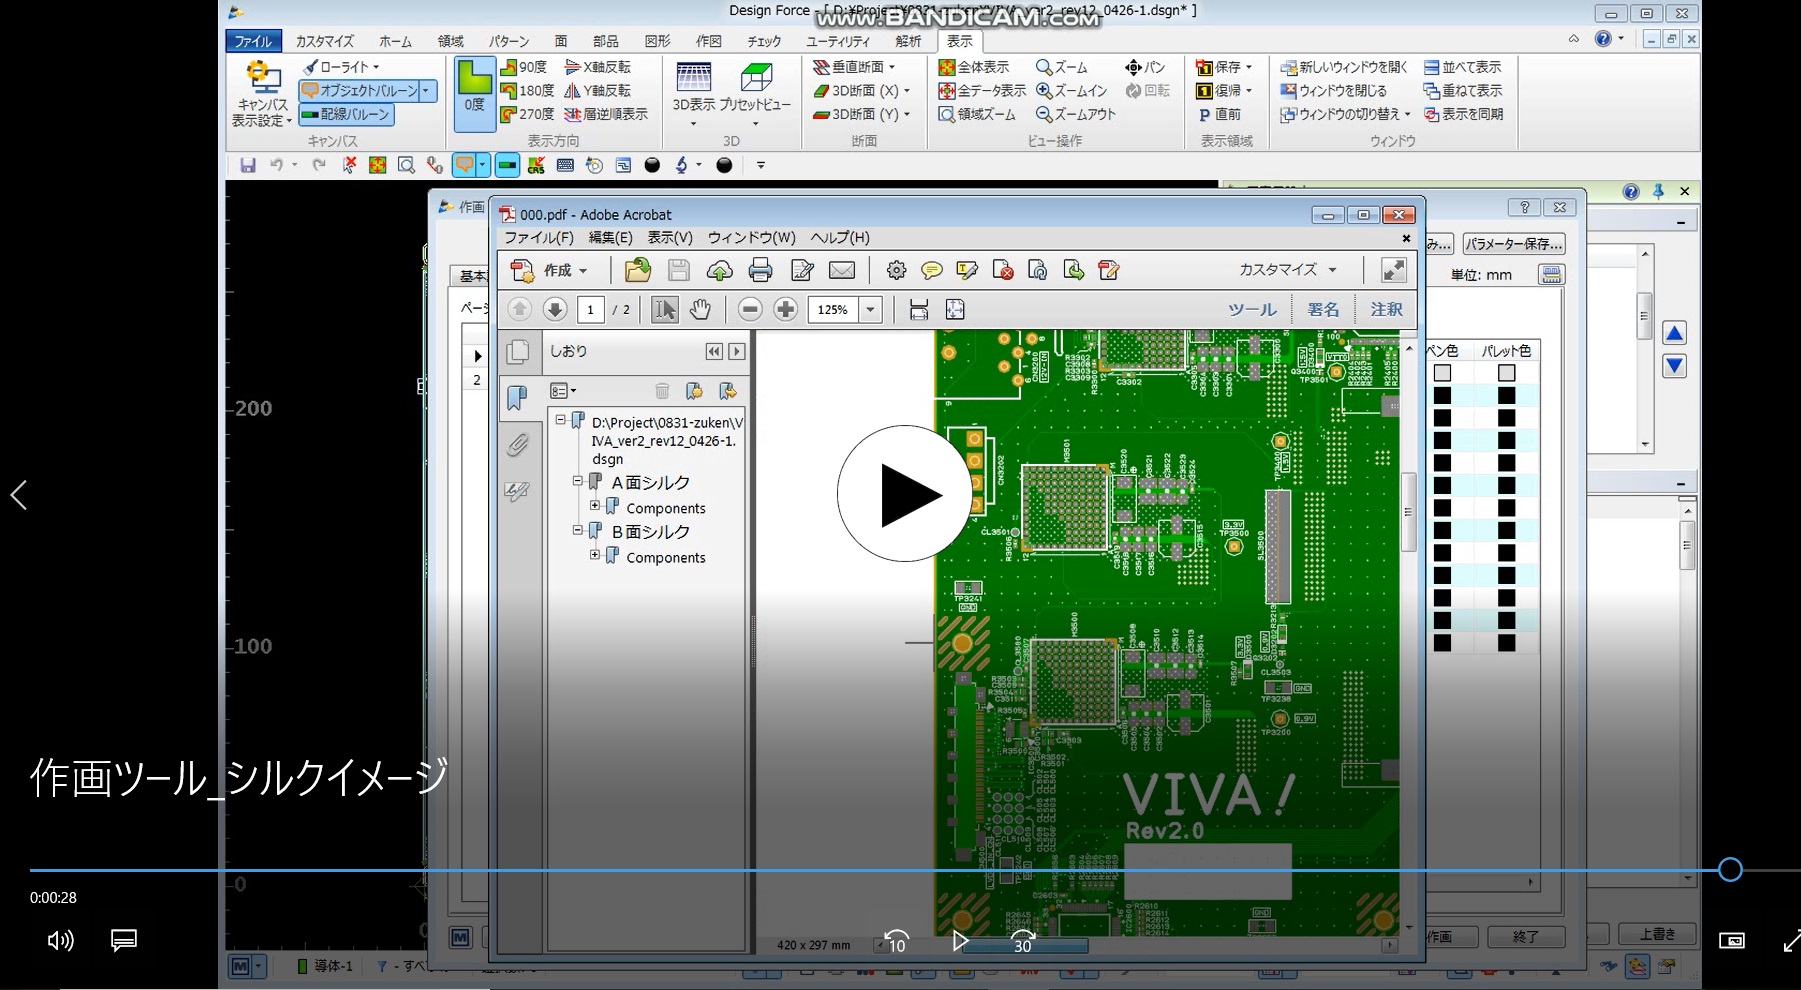Click the Acrobat page number input field
The height and width of the screenshot is (990, 1801).
pos(590,310)
